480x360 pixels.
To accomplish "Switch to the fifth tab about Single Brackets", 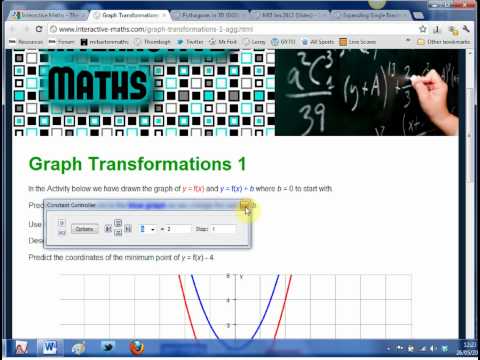I will pos(370,15).
